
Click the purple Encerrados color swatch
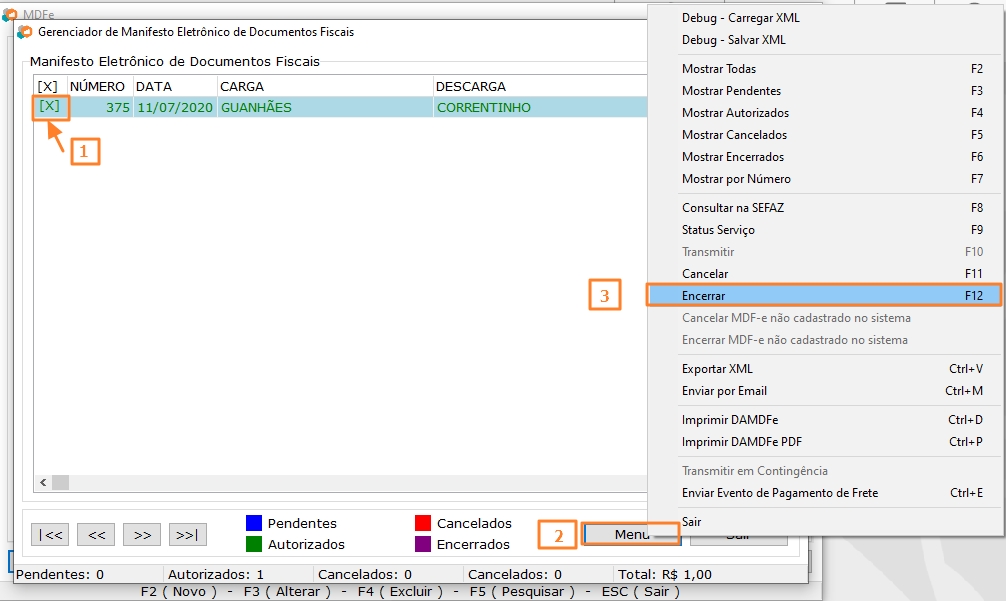click(423, 544)
